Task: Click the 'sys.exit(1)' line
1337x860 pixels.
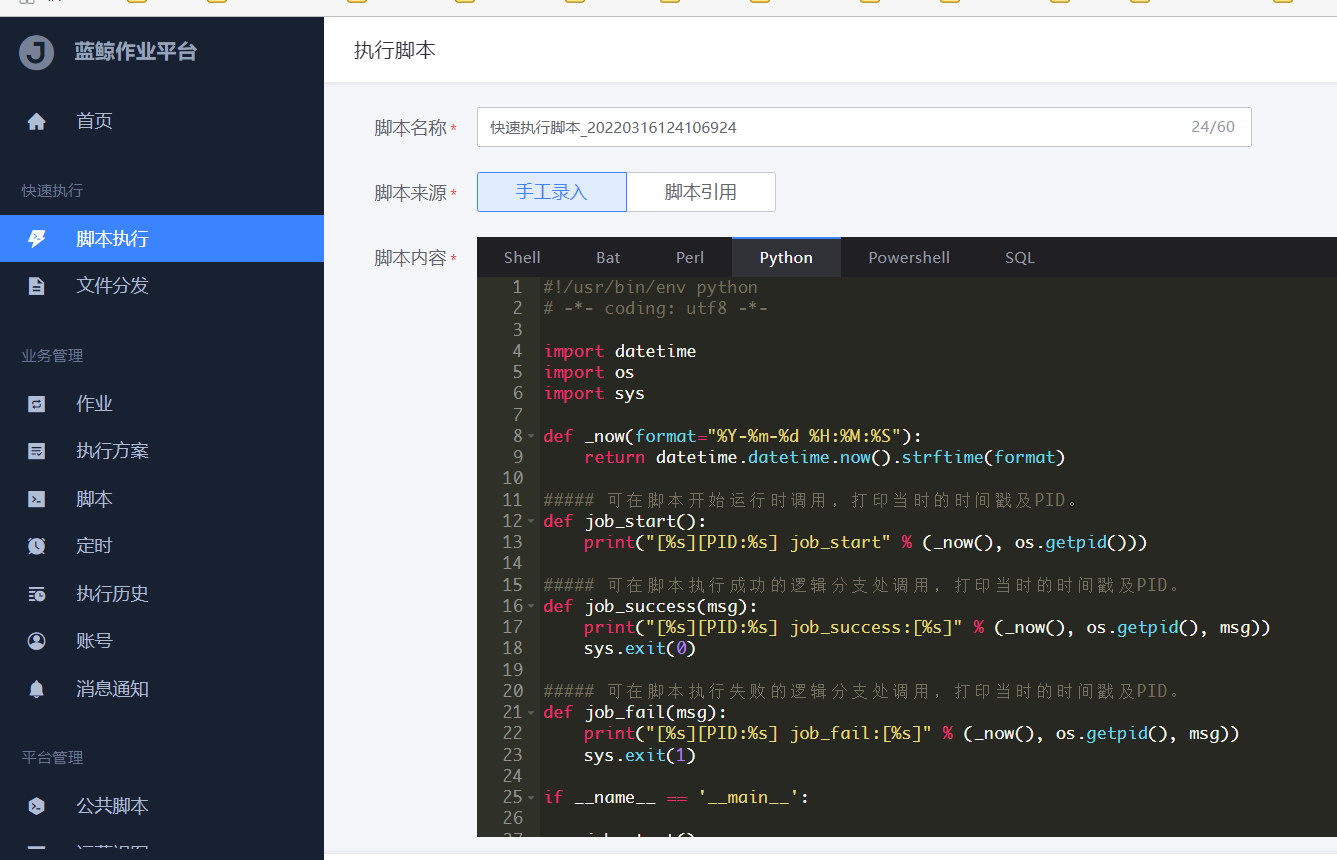Action: [640, 755]
